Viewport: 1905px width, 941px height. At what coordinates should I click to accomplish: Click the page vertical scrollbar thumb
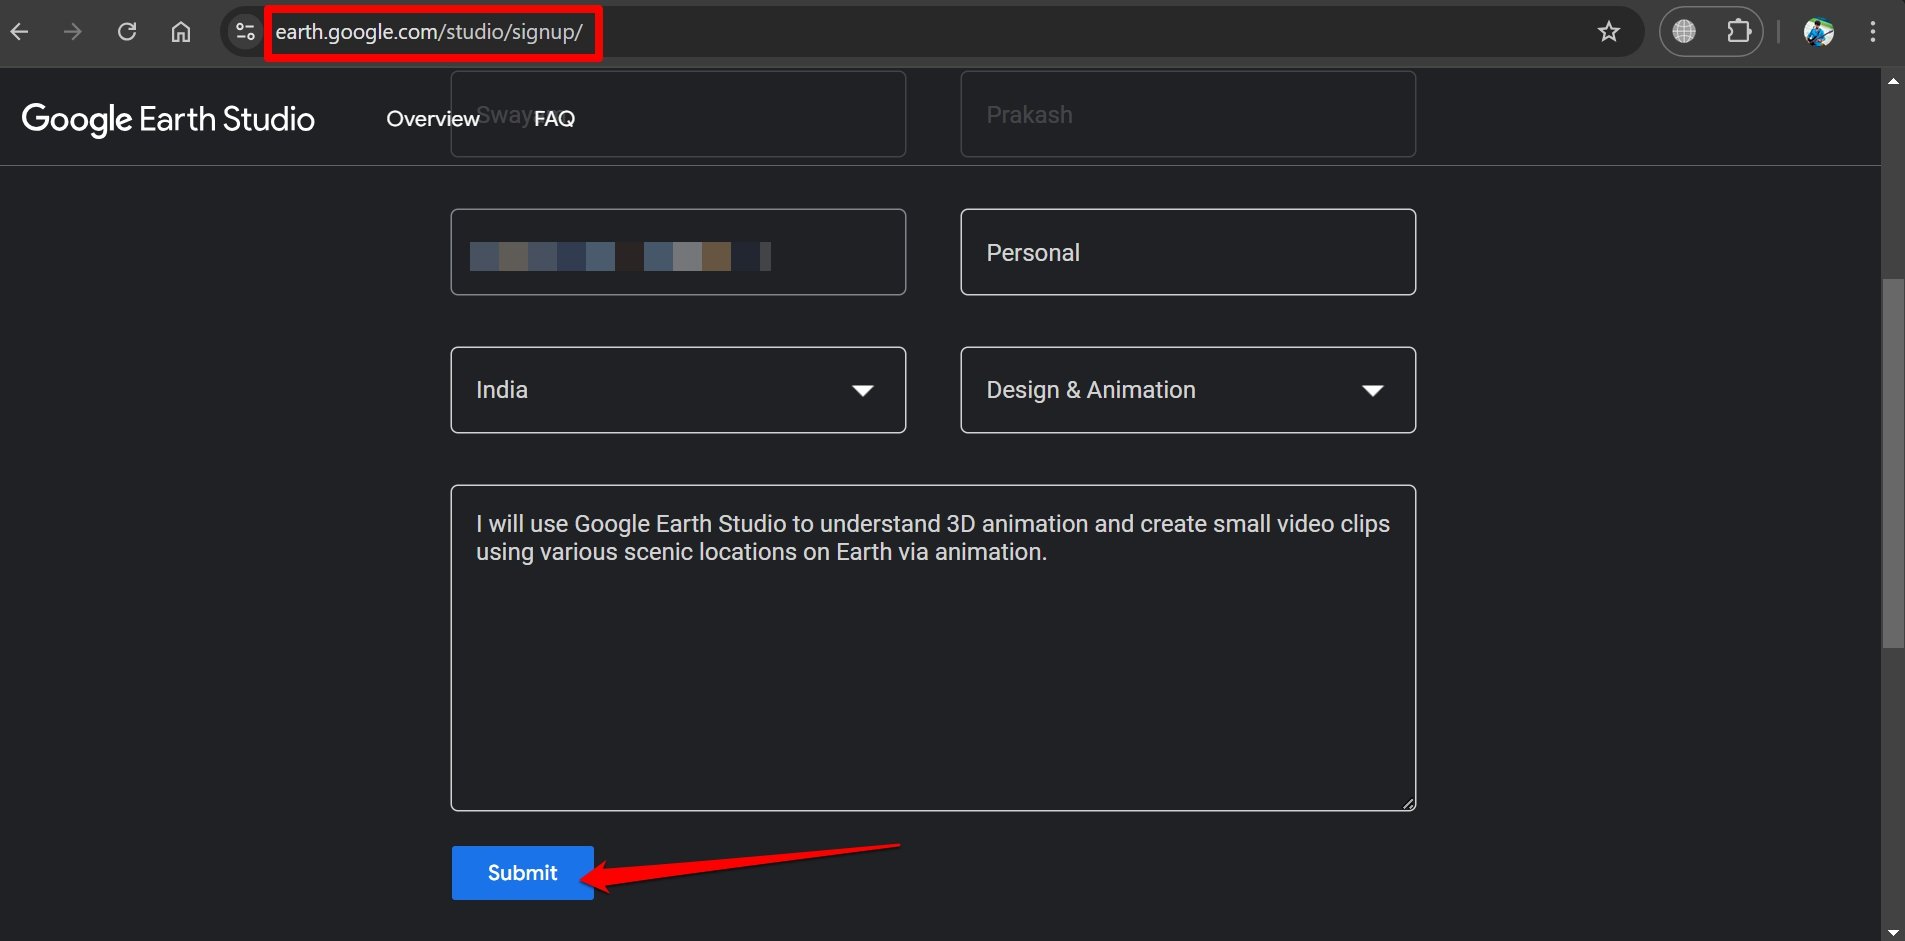pyautogui.click(x=1893, y=464)
